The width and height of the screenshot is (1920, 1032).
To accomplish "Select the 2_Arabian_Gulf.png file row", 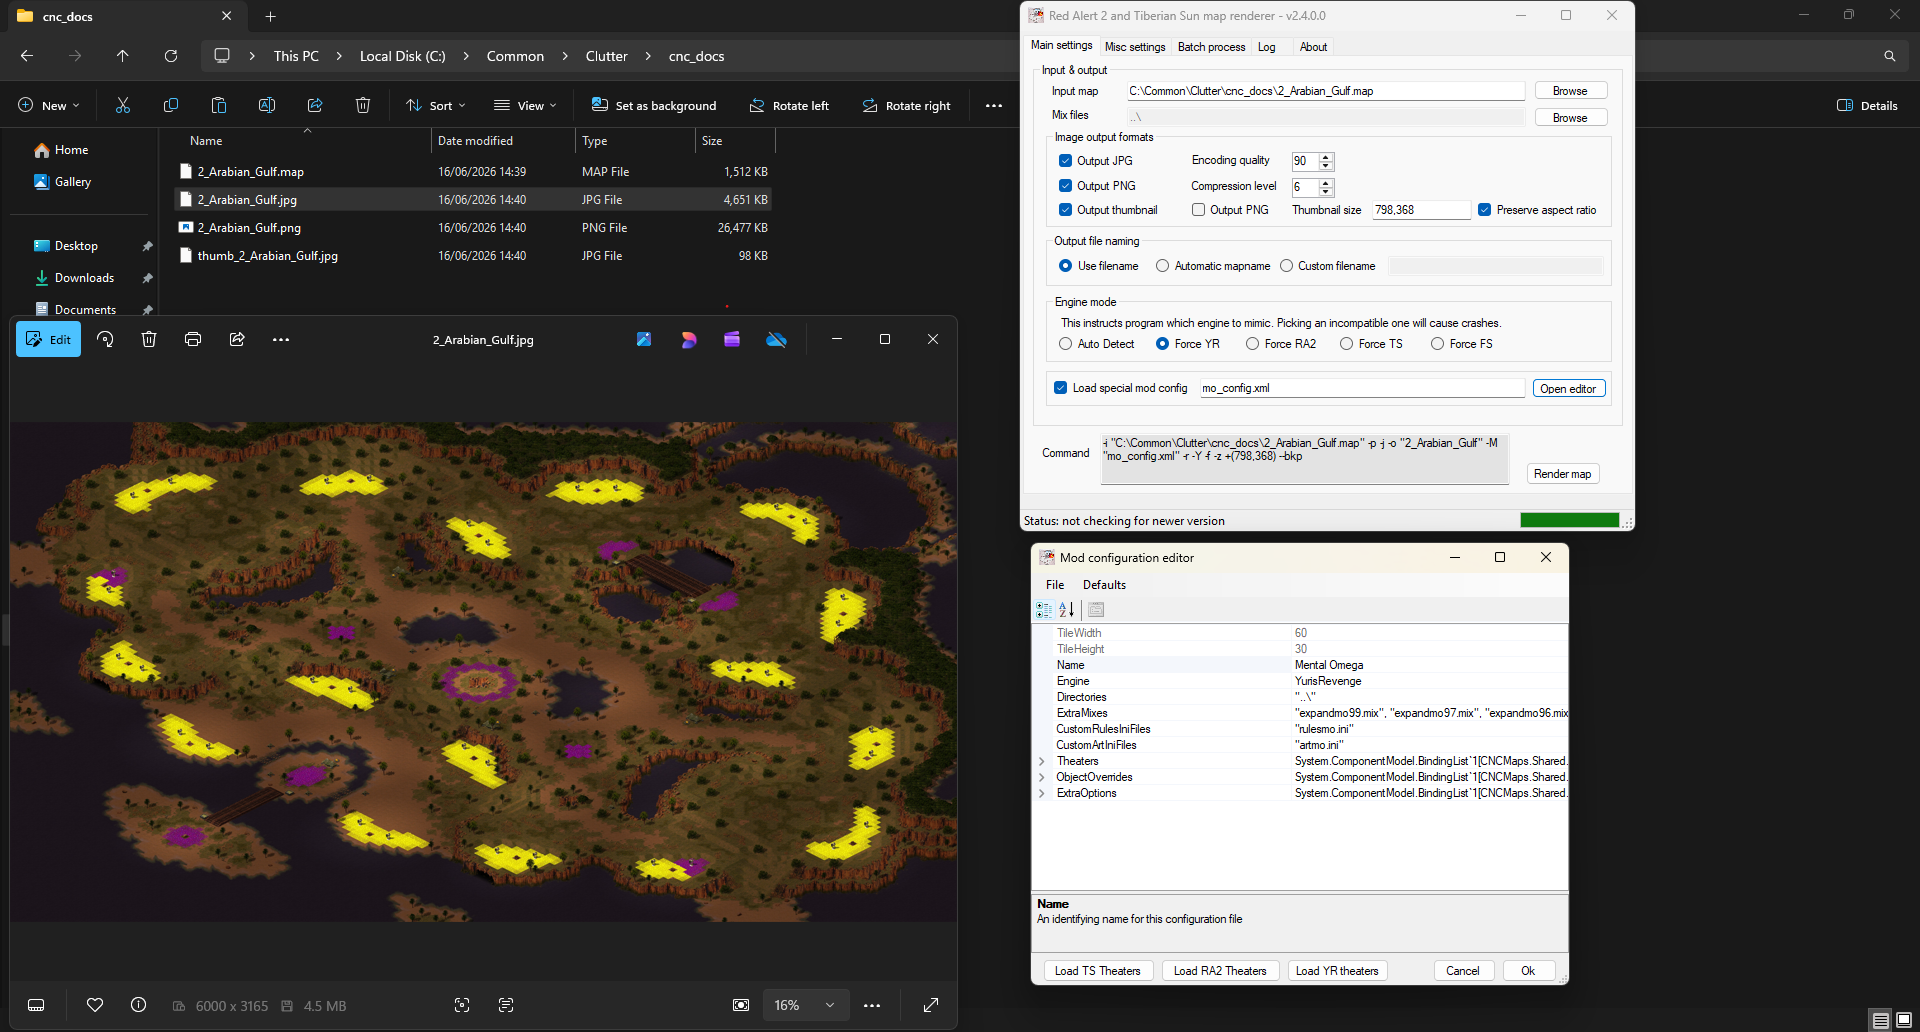I will [473, 228].
